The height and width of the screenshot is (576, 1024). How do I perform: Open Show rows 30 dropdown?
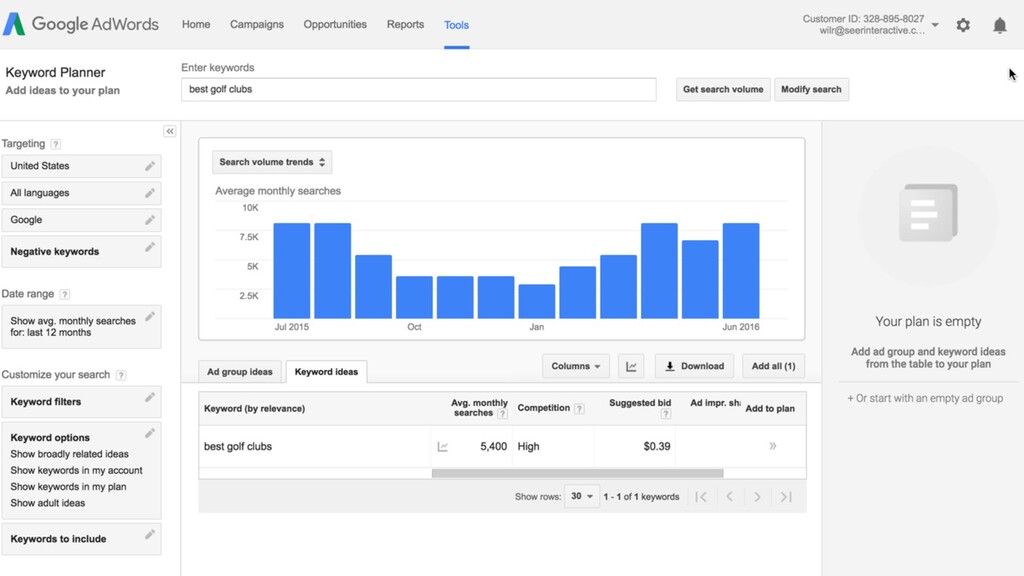point(581,496)
